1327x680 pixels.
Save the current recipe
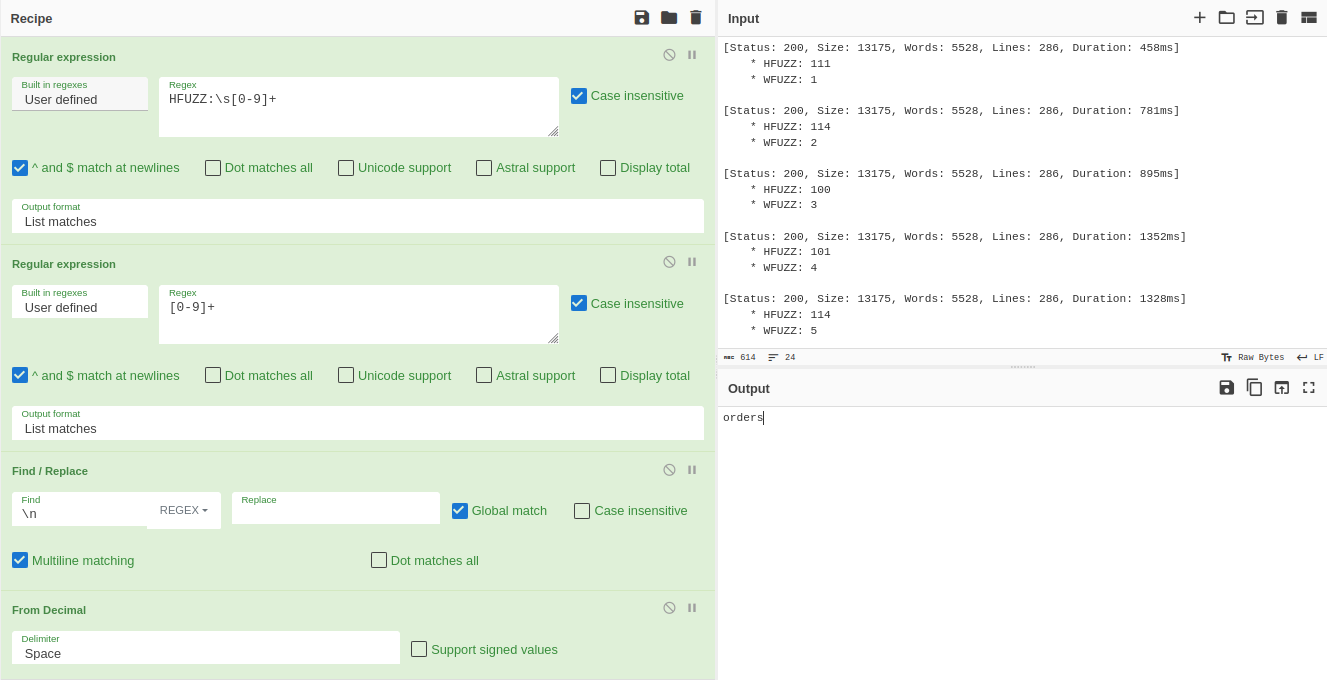click(x=642, y=17)
